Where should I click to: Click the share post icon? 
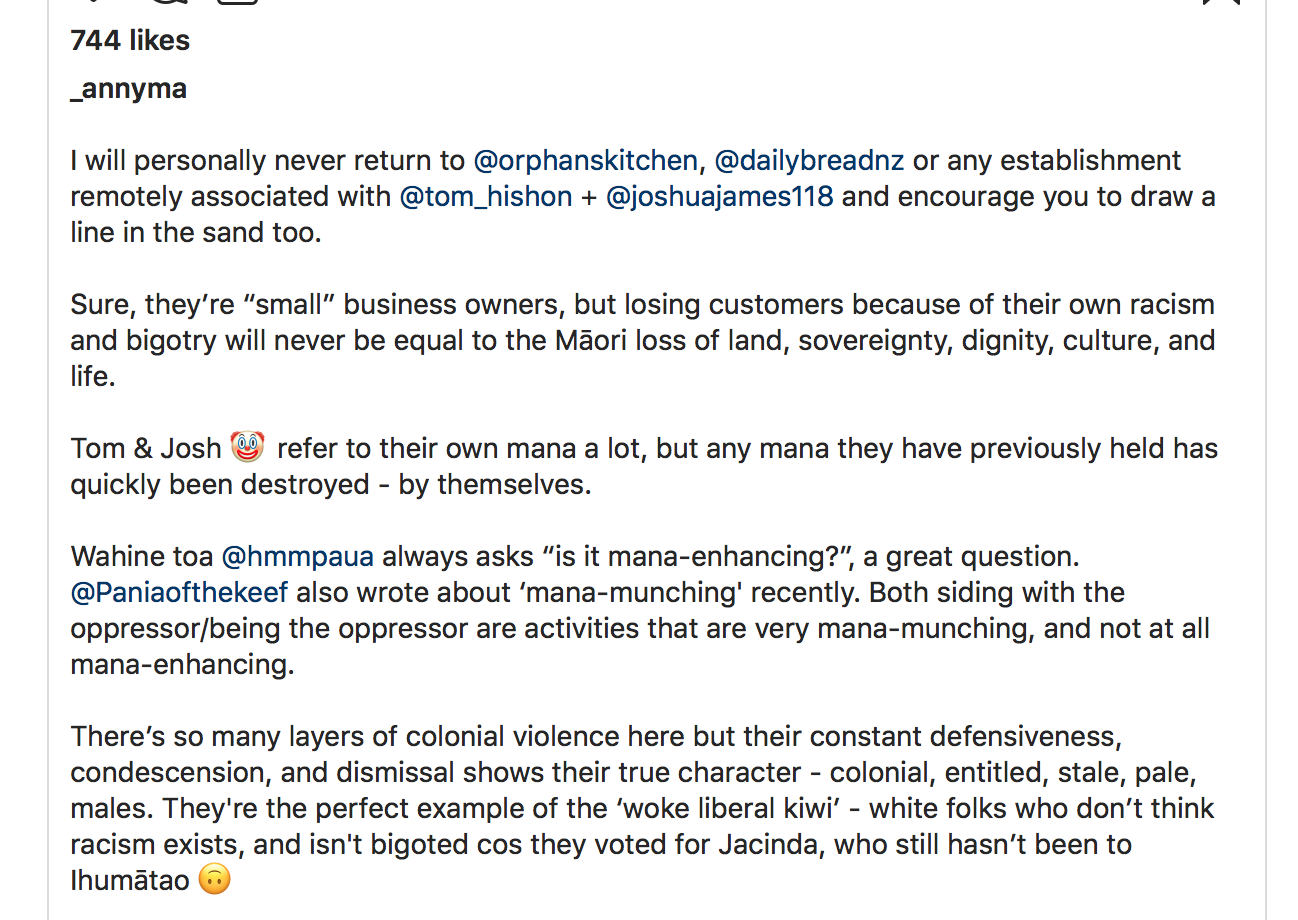point(238,3)
